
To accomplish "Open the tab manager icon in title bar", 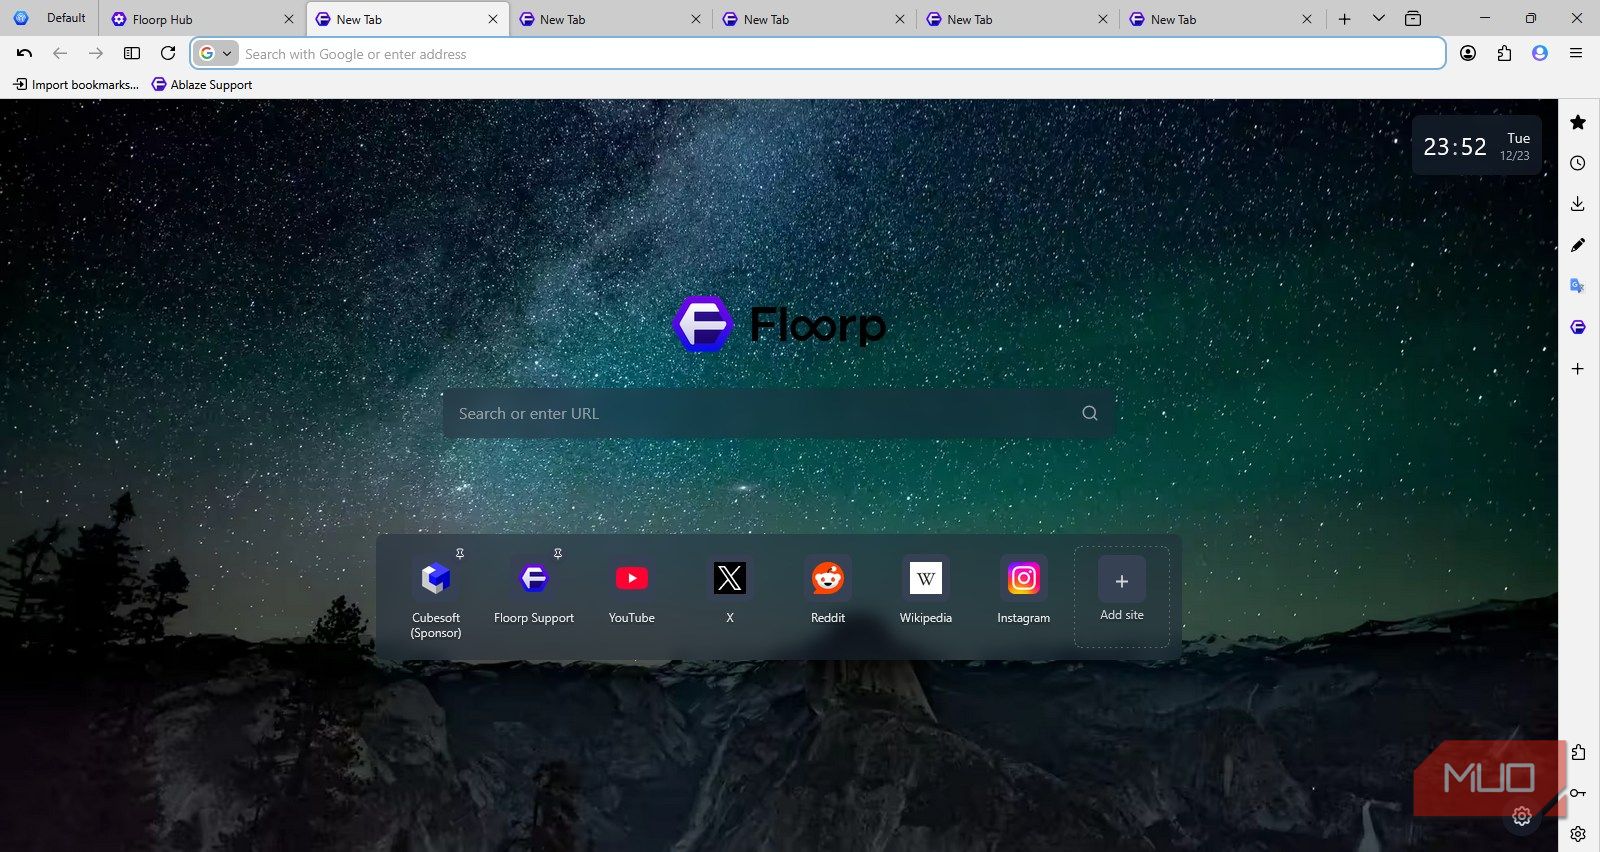I will [1413, 19].
